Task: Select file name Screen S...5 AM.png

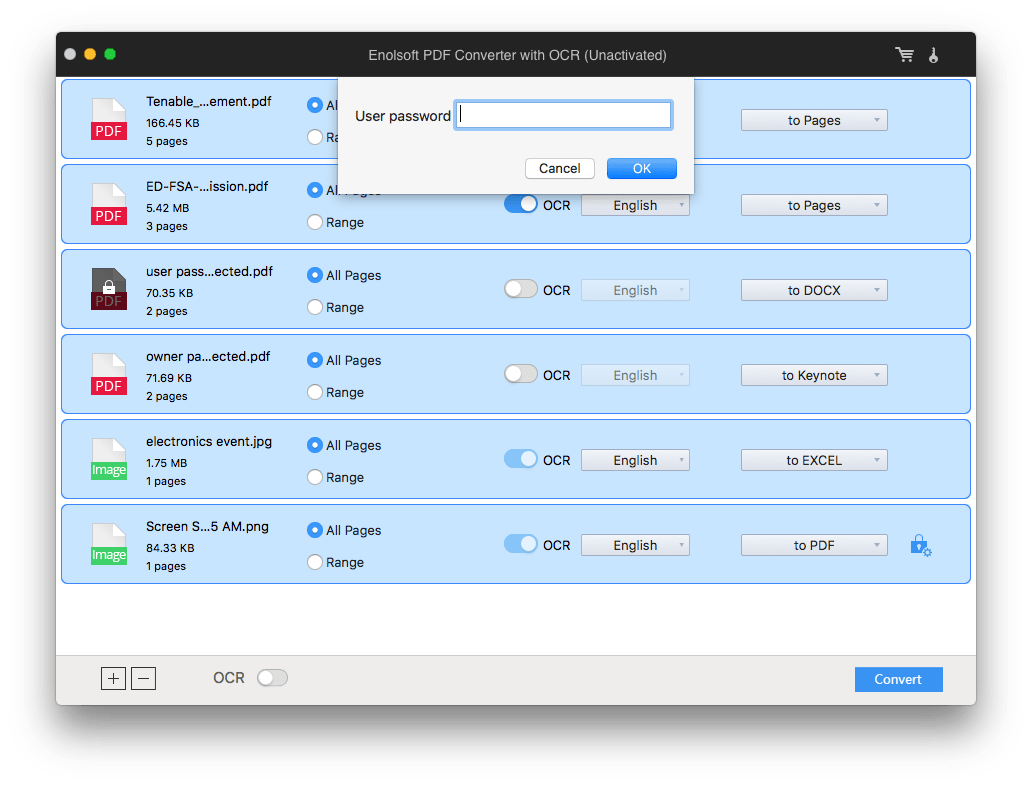Action: [x=207, y=526]
